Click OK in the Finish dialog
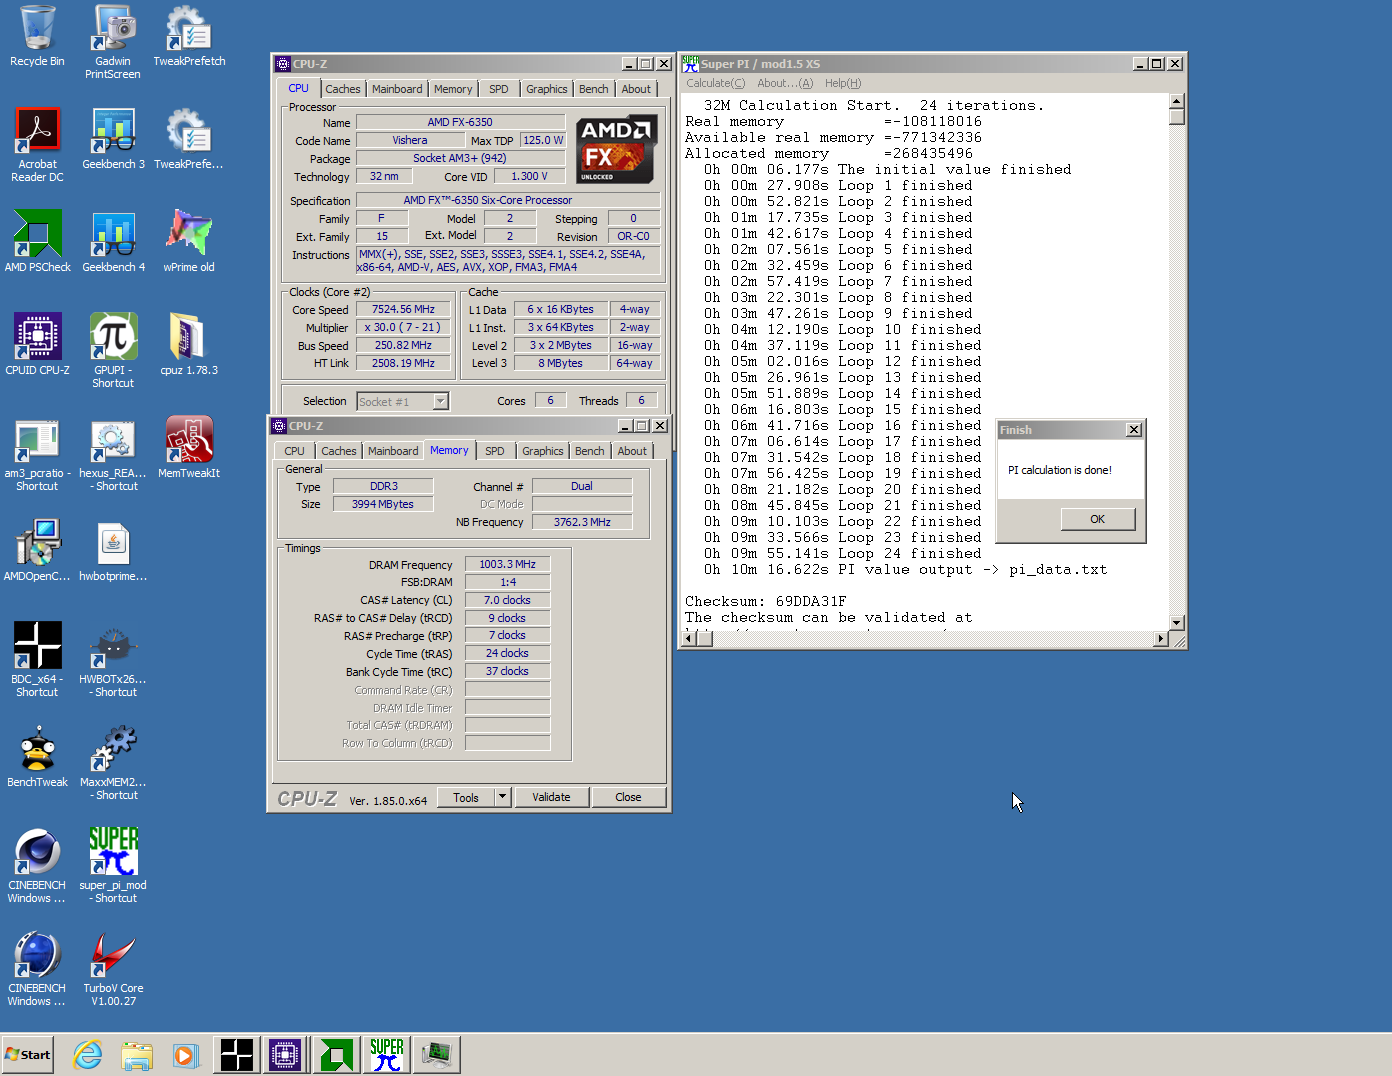 click(1097, 519)
